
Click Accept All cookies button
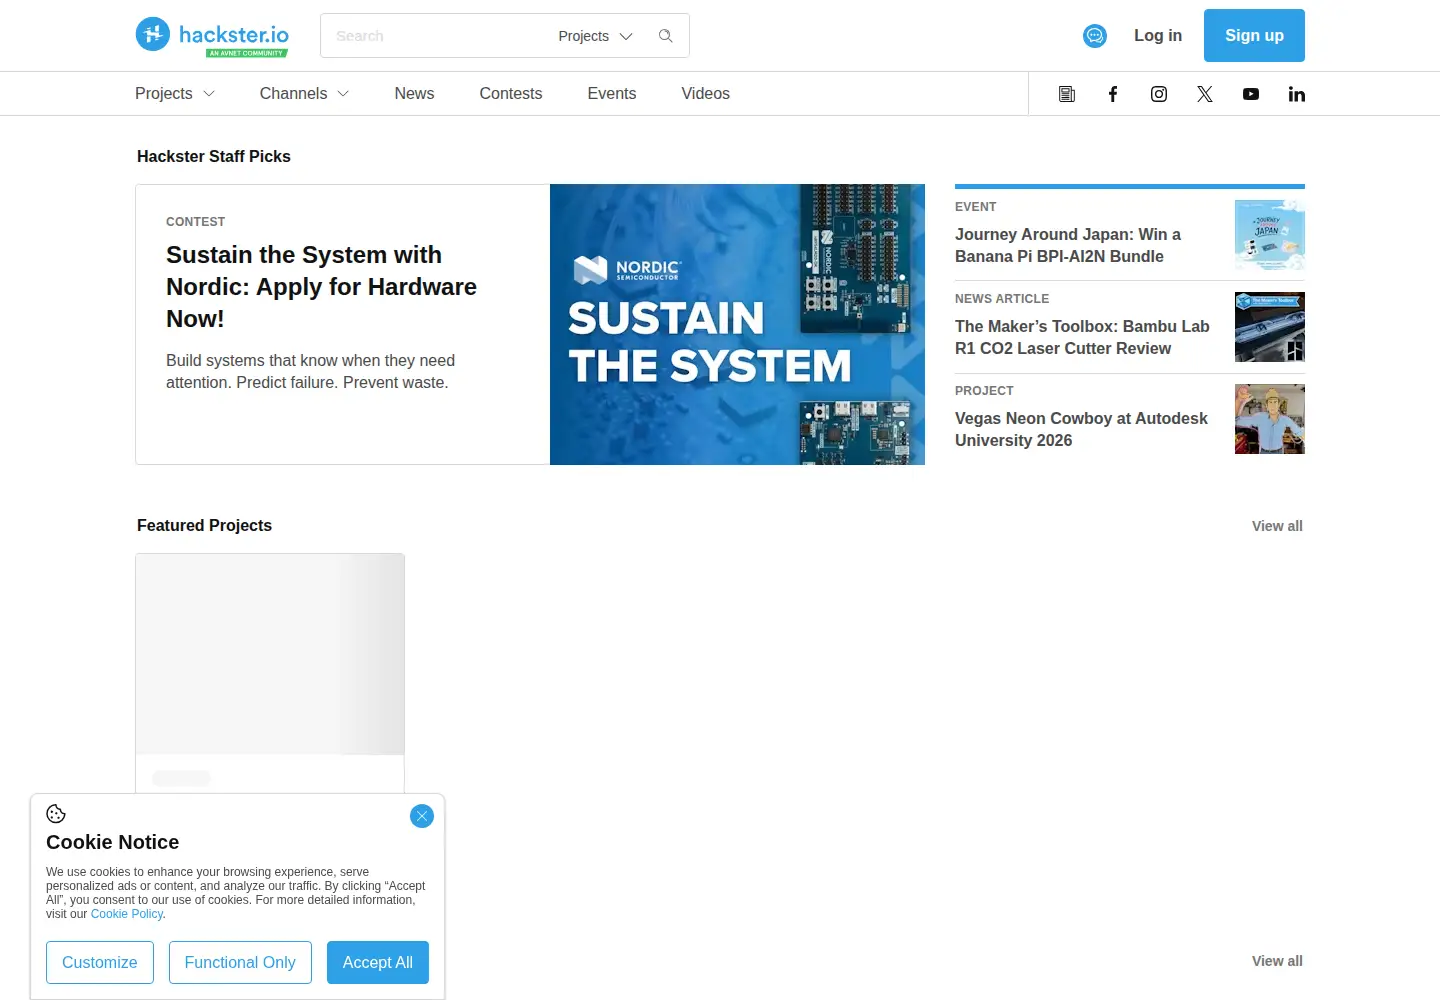[378, 962]
